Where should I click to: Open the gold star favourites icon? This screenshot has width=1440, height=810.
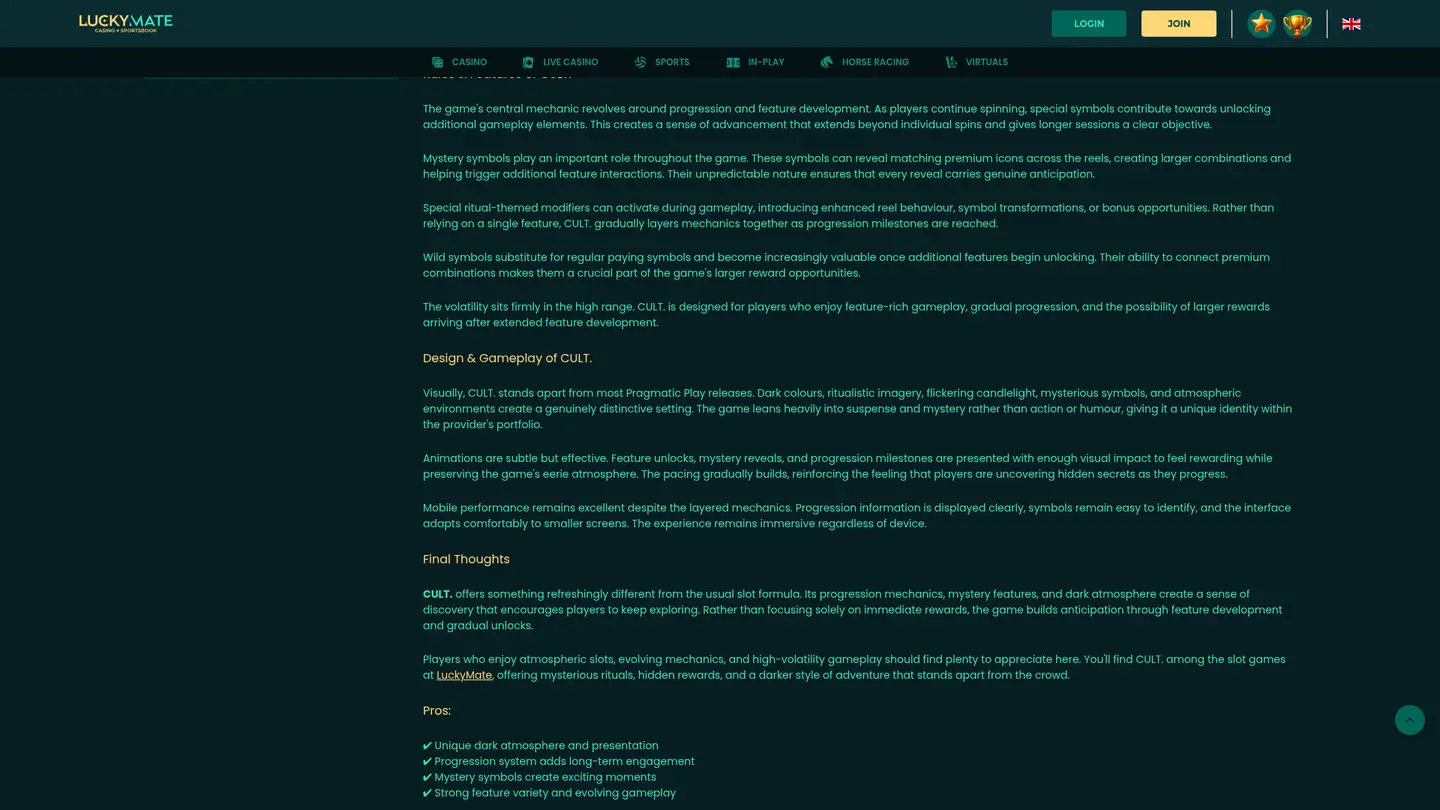1261,24
